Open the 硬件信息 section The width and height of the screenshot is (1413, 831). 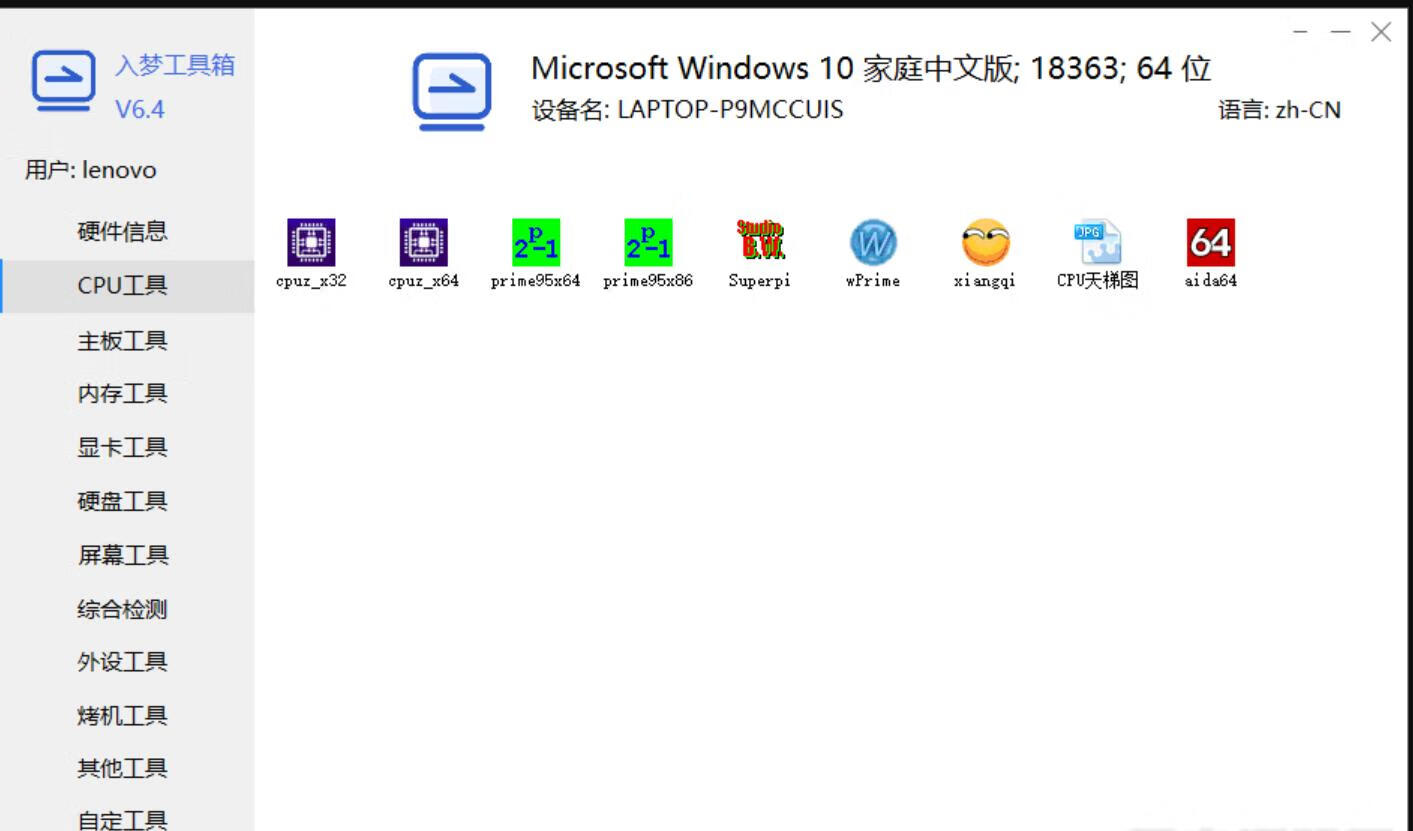(x=127, y=232)
